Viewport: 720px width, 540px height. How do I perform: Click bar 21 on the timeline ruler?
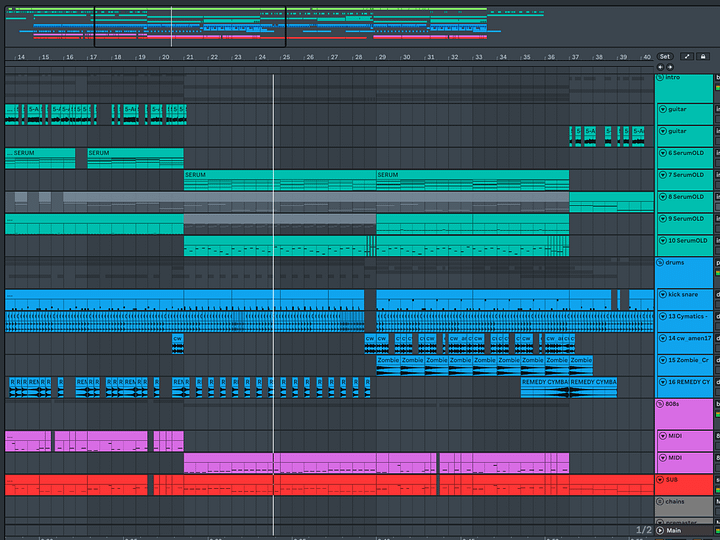pyautogui.click(x=190, y=57)
